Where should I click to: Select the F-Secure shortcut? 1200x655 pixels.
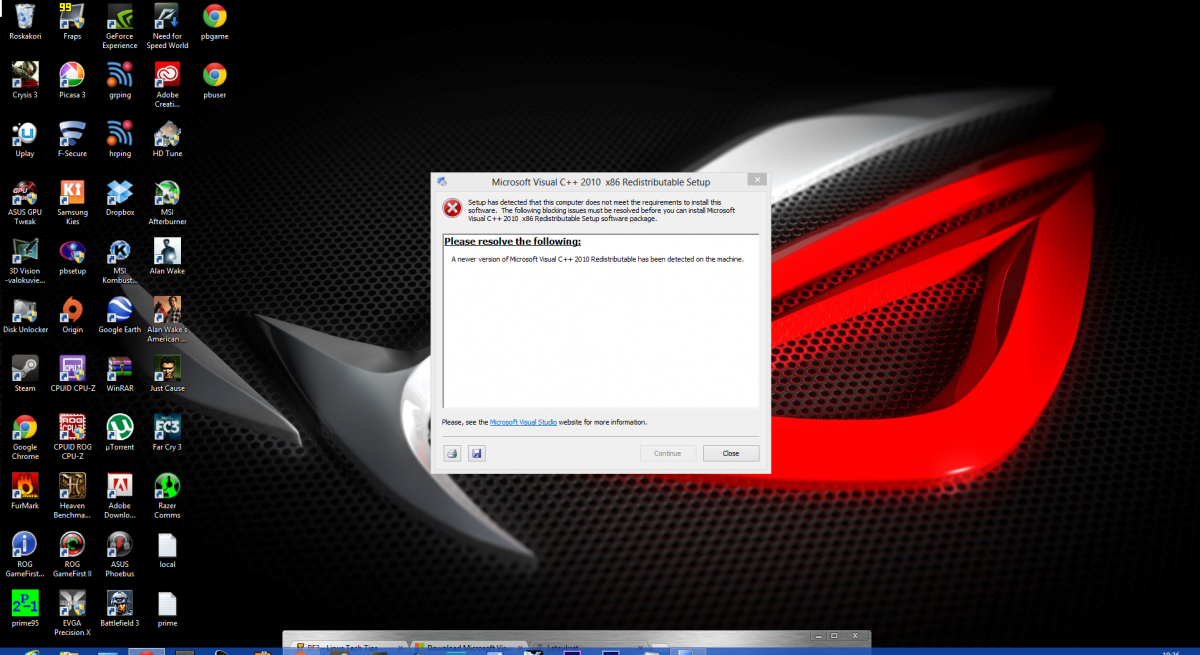(x=72, y=140)
